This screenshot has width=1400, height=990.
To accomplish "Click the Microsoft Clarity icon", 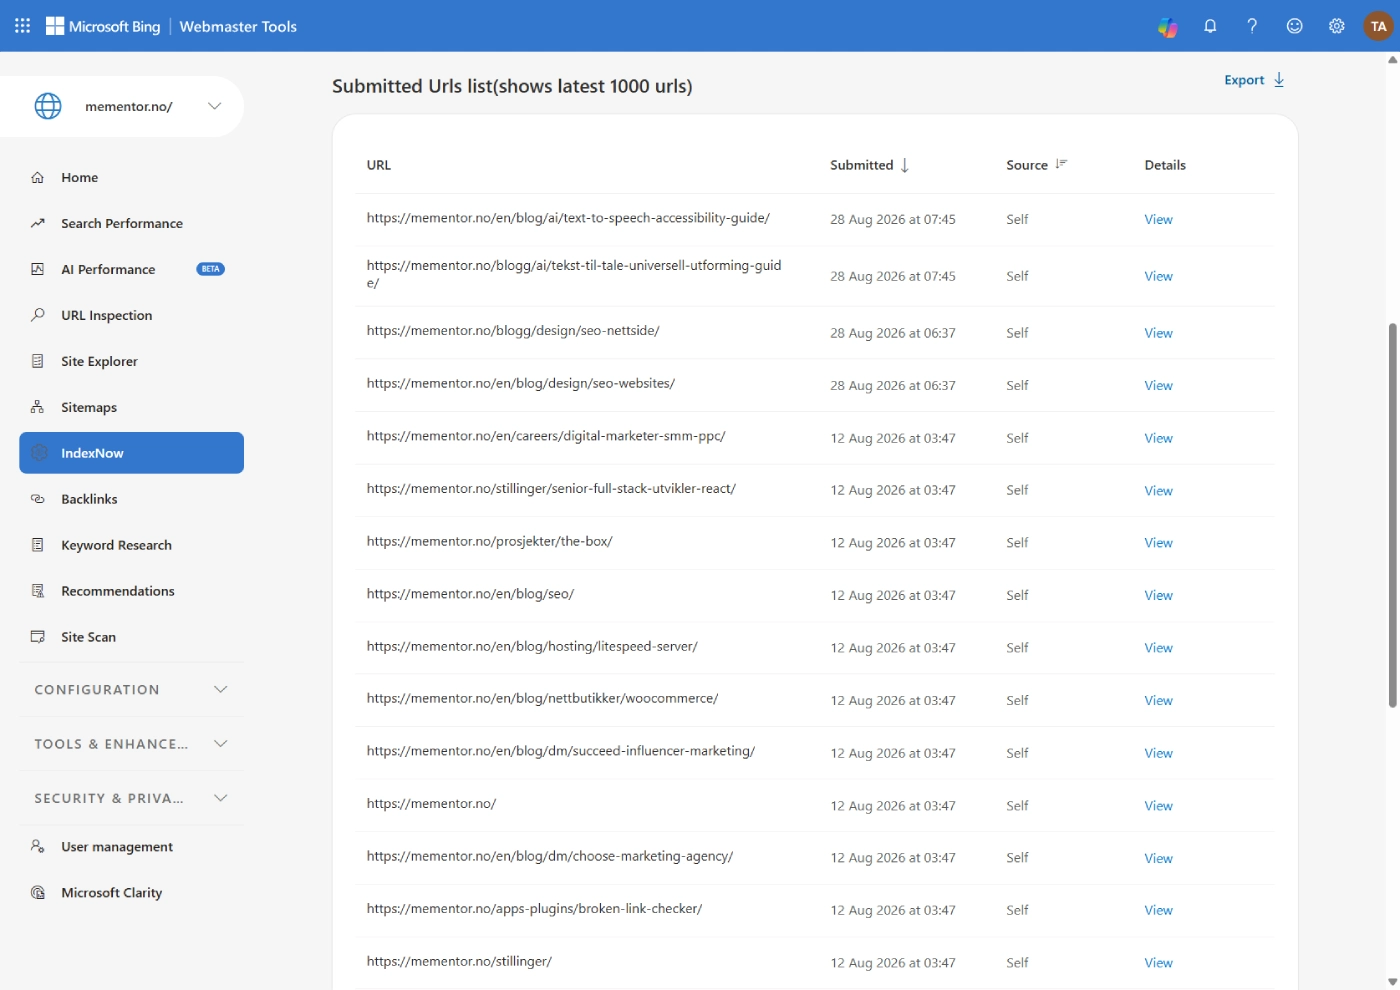I will coord(38,892).
